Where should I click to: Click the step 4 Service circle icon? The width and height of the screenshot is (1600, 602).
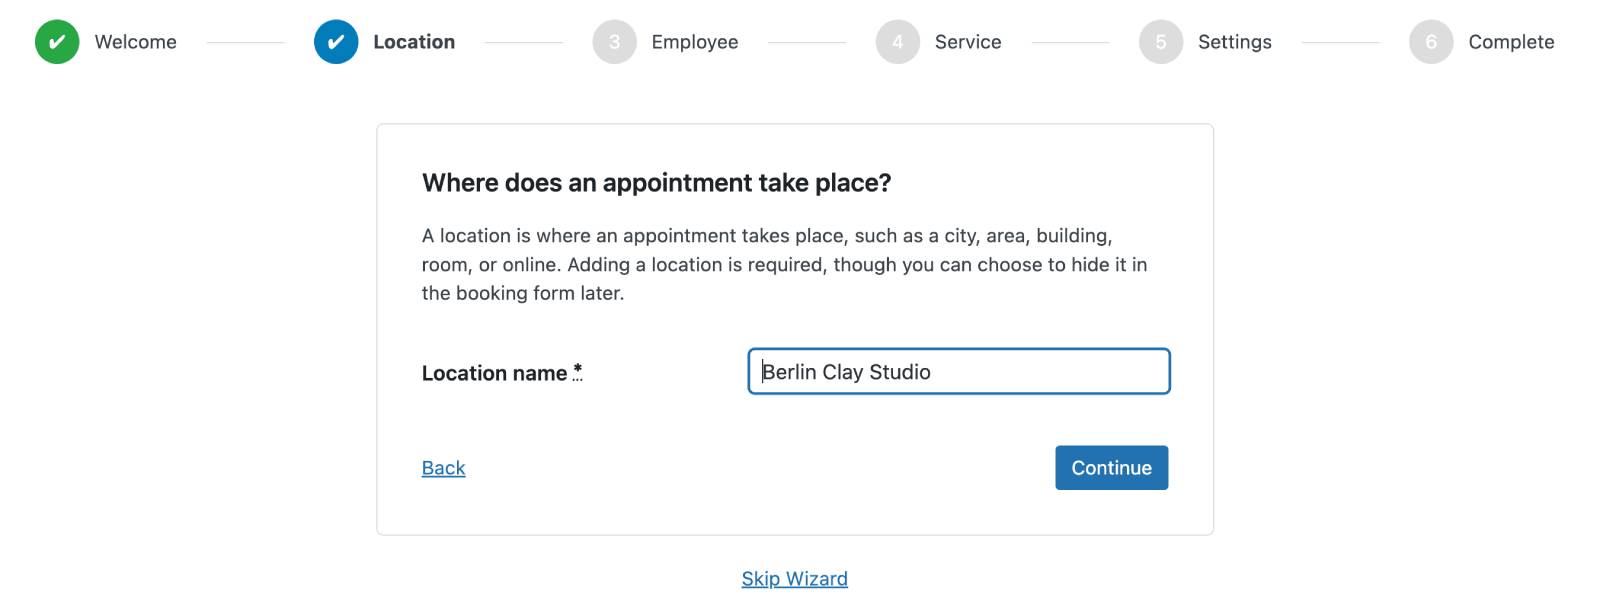(898, 42)
